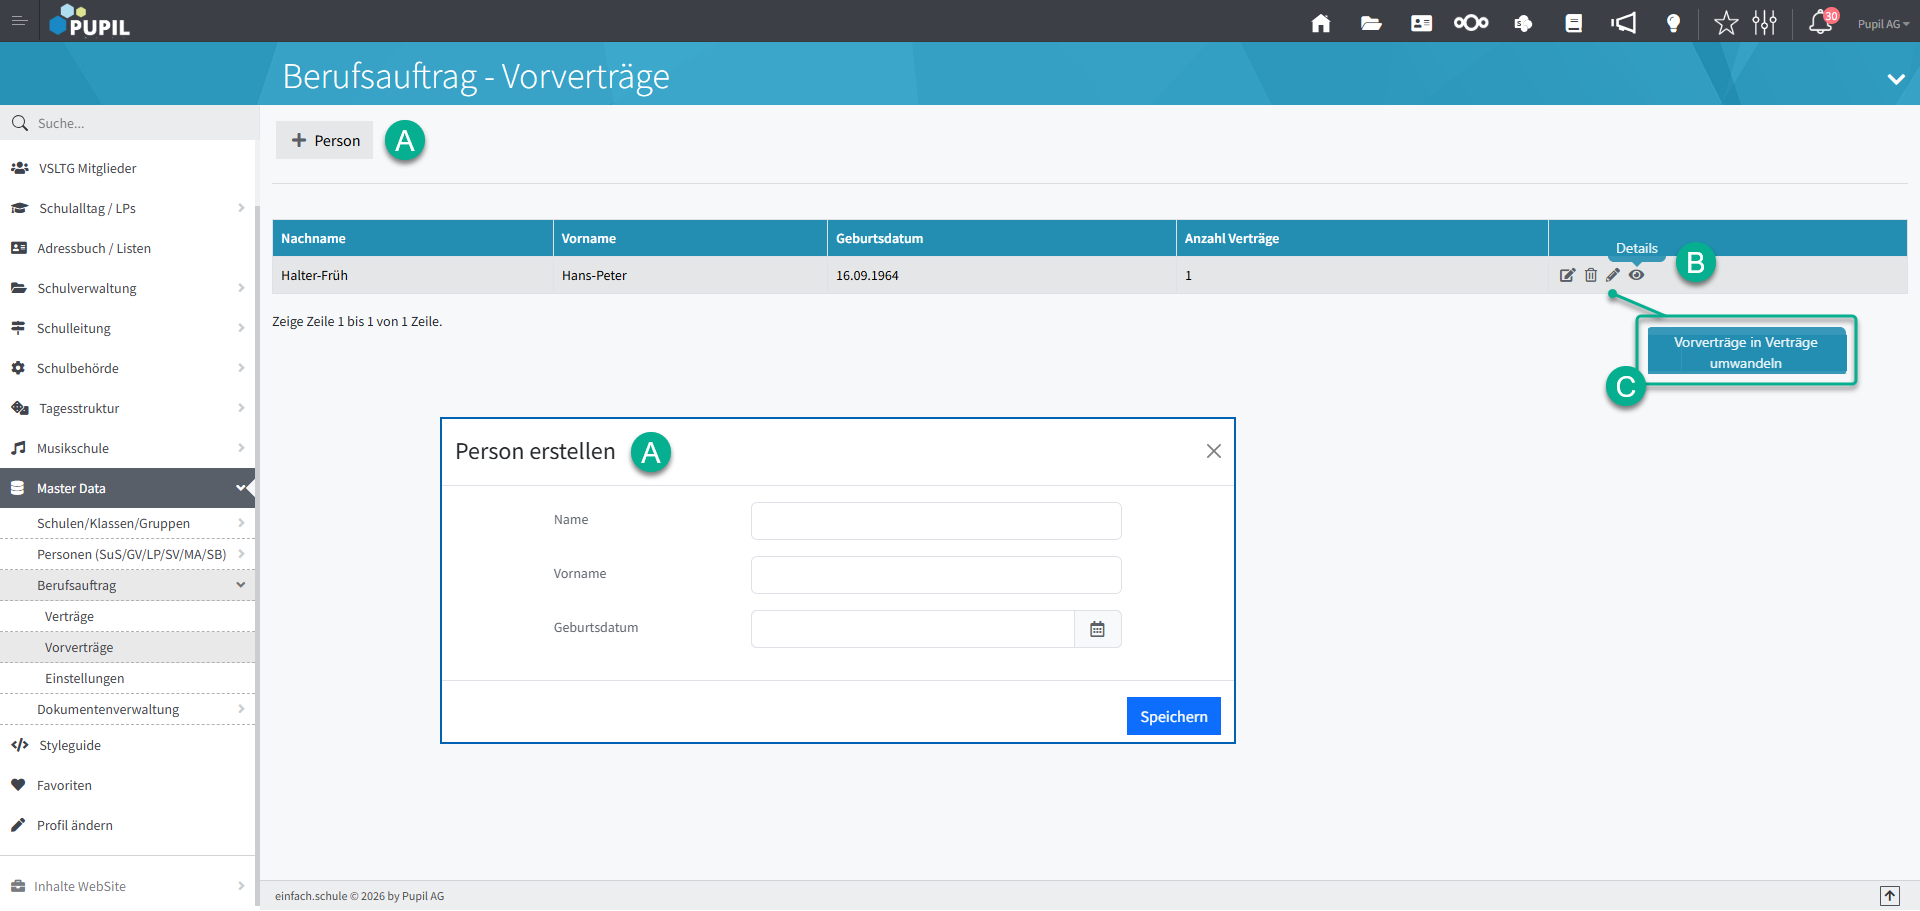Image resolution: width=1920 pixels, height=911 pixels.
Task: Open the Pupil AG account dropdown
Action: pyautogui.click(x=1883, y=24)
